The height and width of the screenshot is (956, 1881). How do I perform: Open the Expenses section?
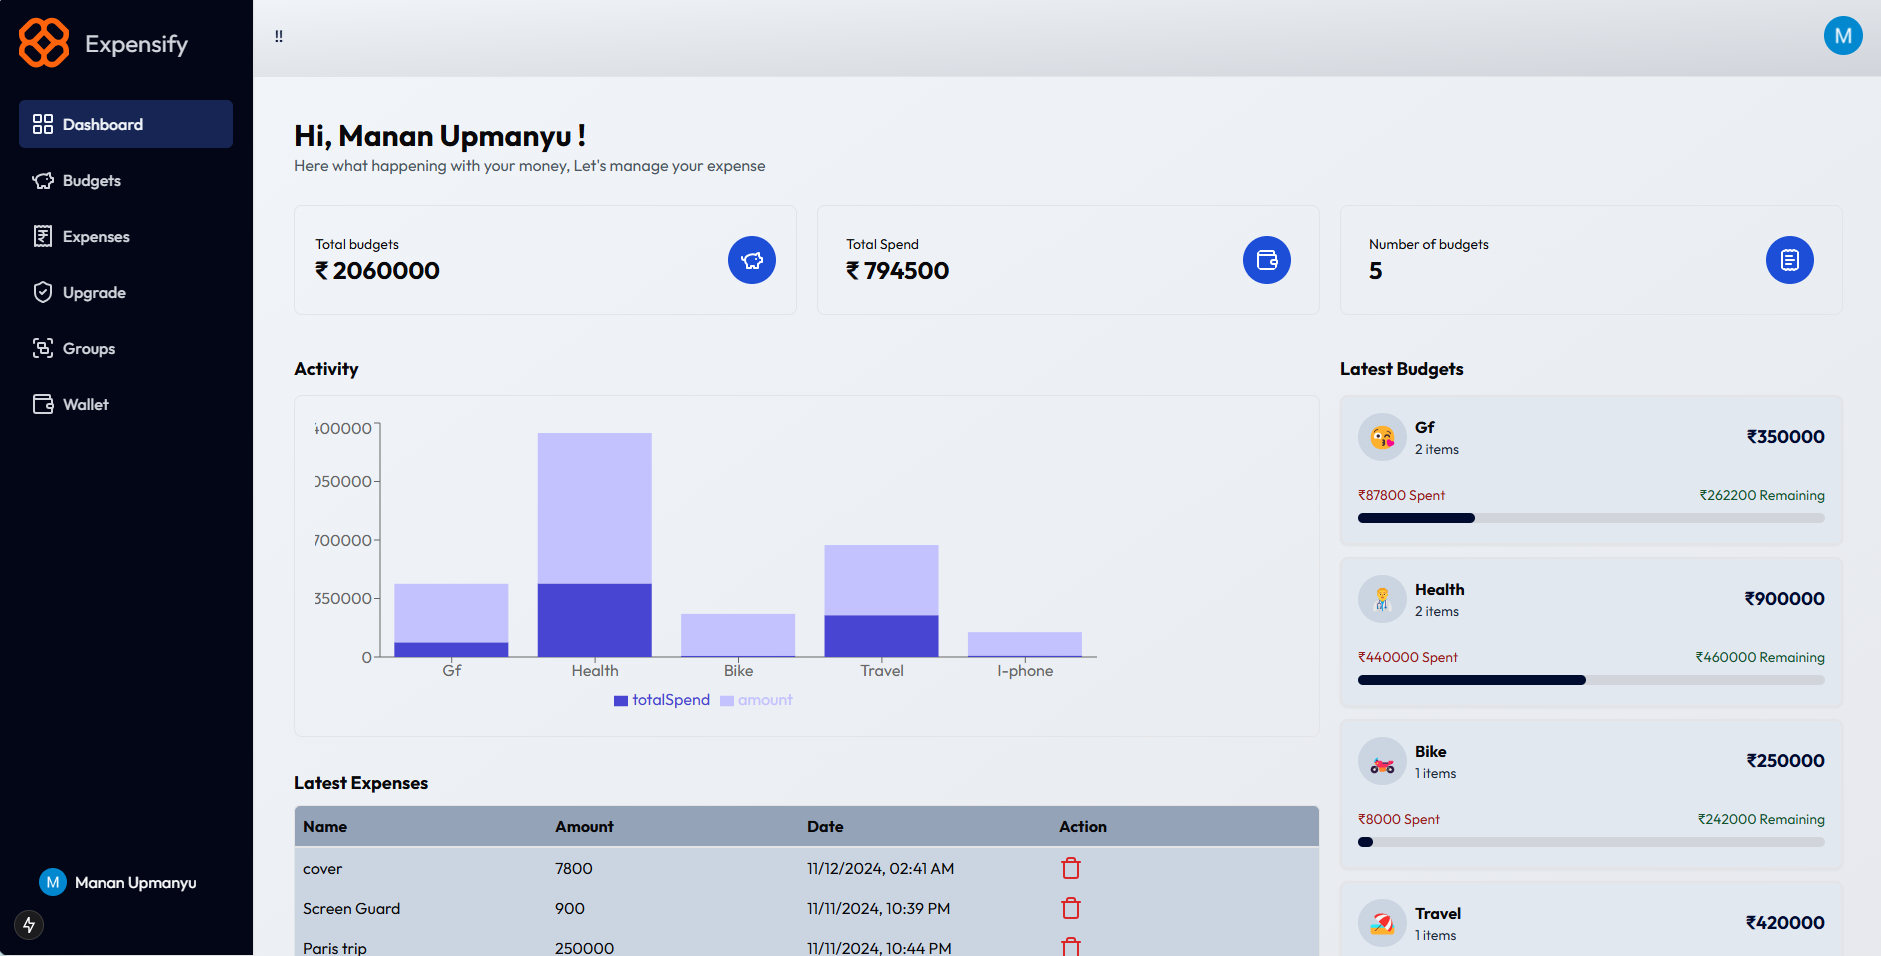95,236
